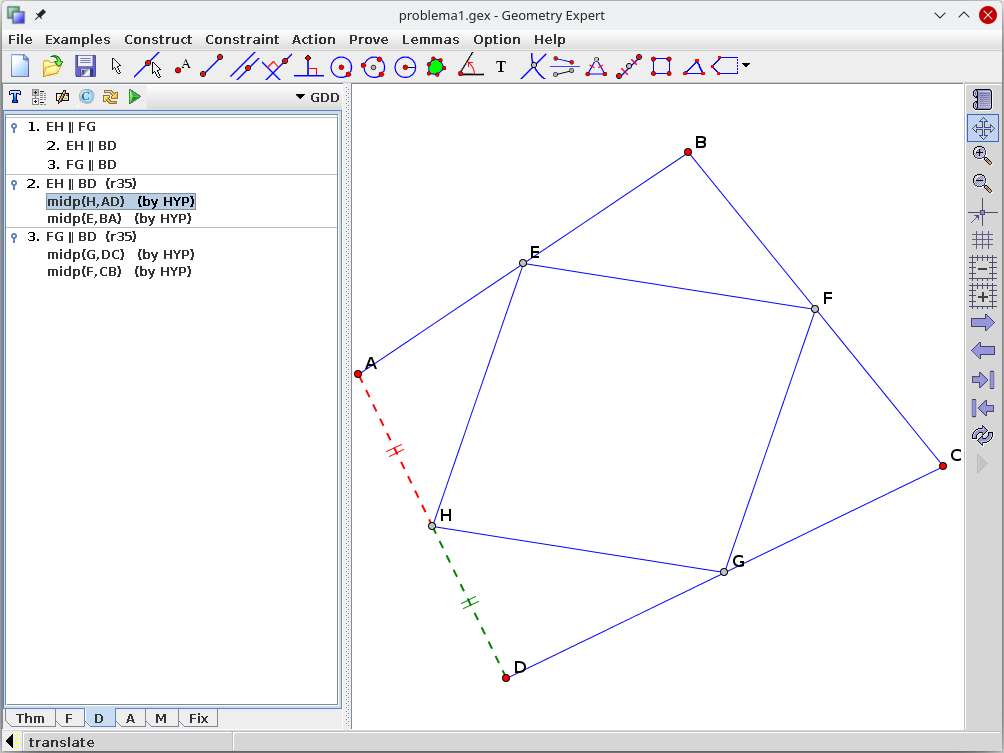Select the Square/rectangle tool
Screen dimensions: 1004x753
pos(661,67)
